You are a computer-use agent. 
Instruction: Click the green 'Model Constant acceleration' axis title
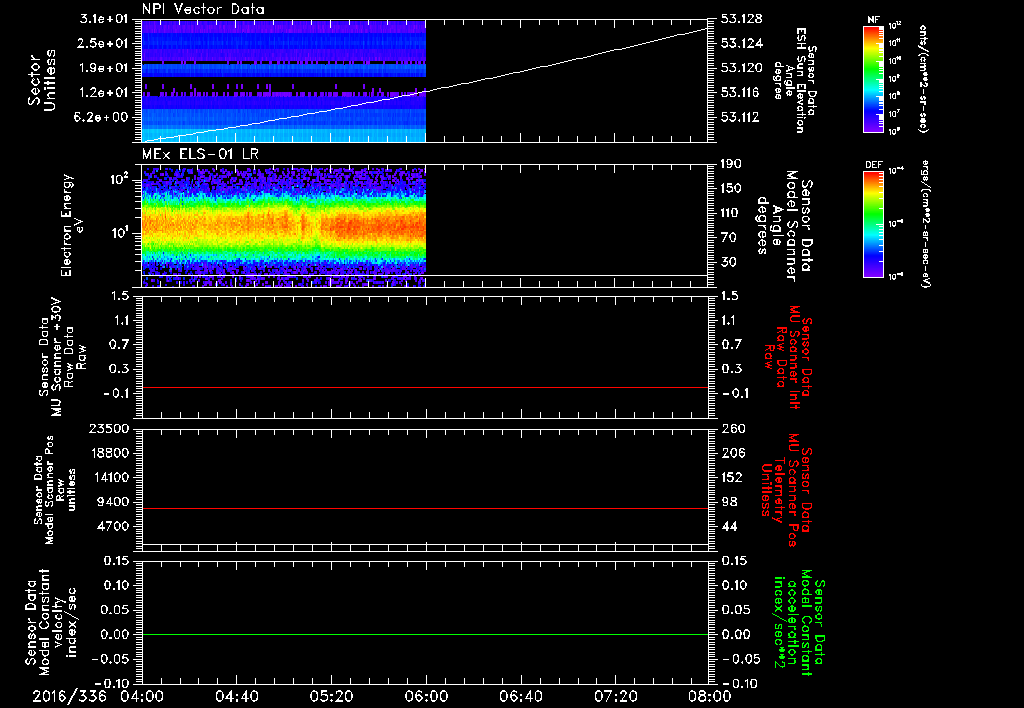(800, 624)
